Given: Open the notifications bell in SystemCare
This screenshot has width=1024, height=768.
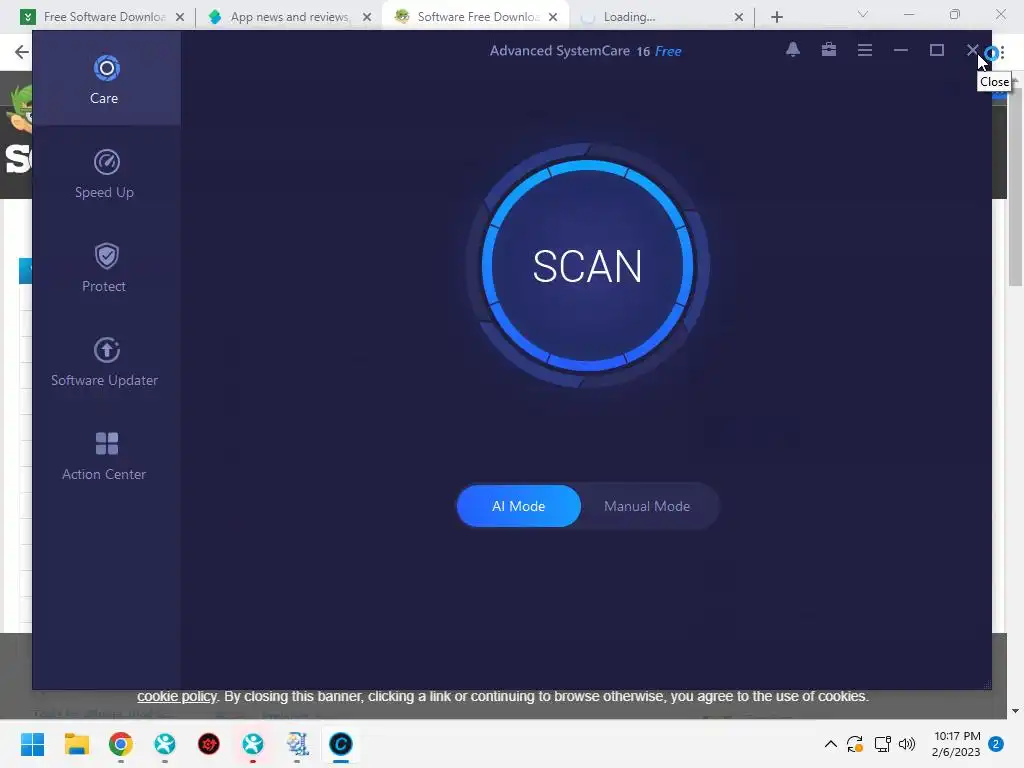Looking at the screenshot, I should (x=793, y=50).
